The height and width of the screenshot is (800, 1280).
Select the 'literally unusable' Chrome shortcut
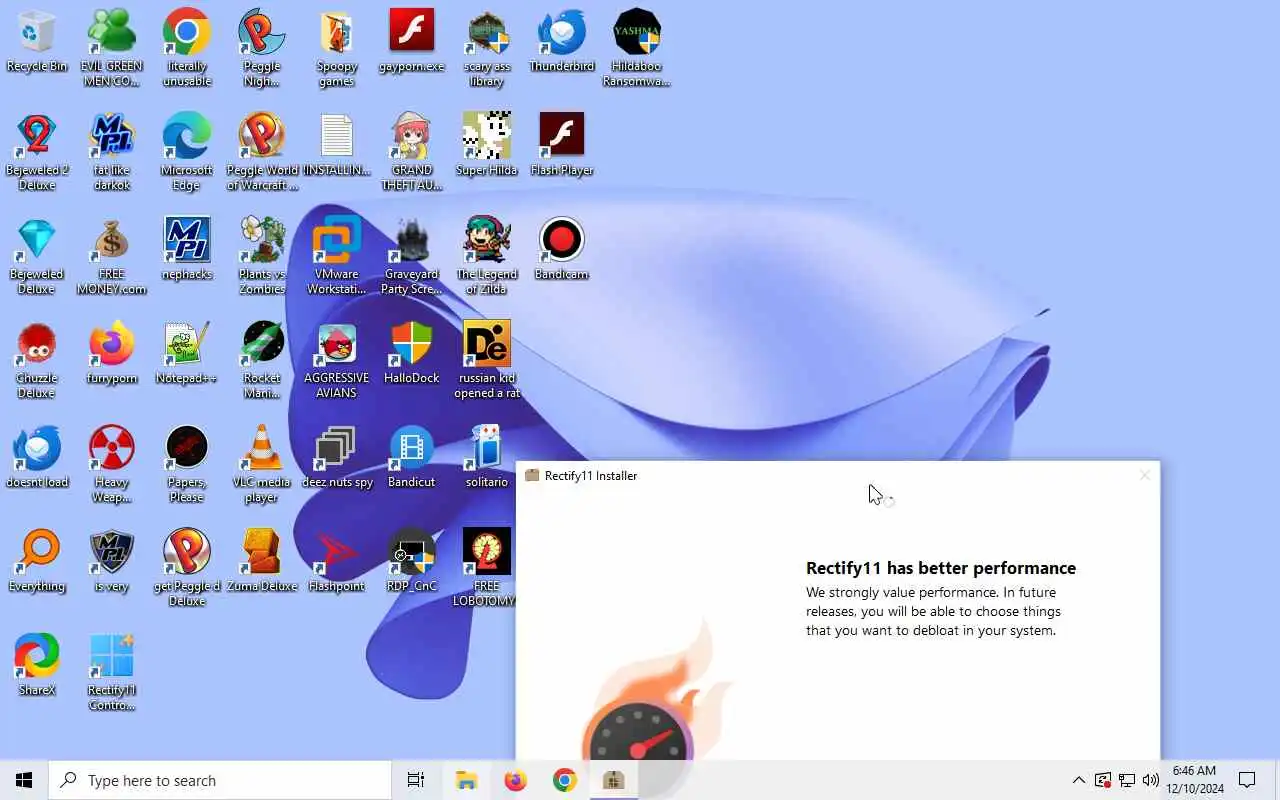click(x=187, y=48)
